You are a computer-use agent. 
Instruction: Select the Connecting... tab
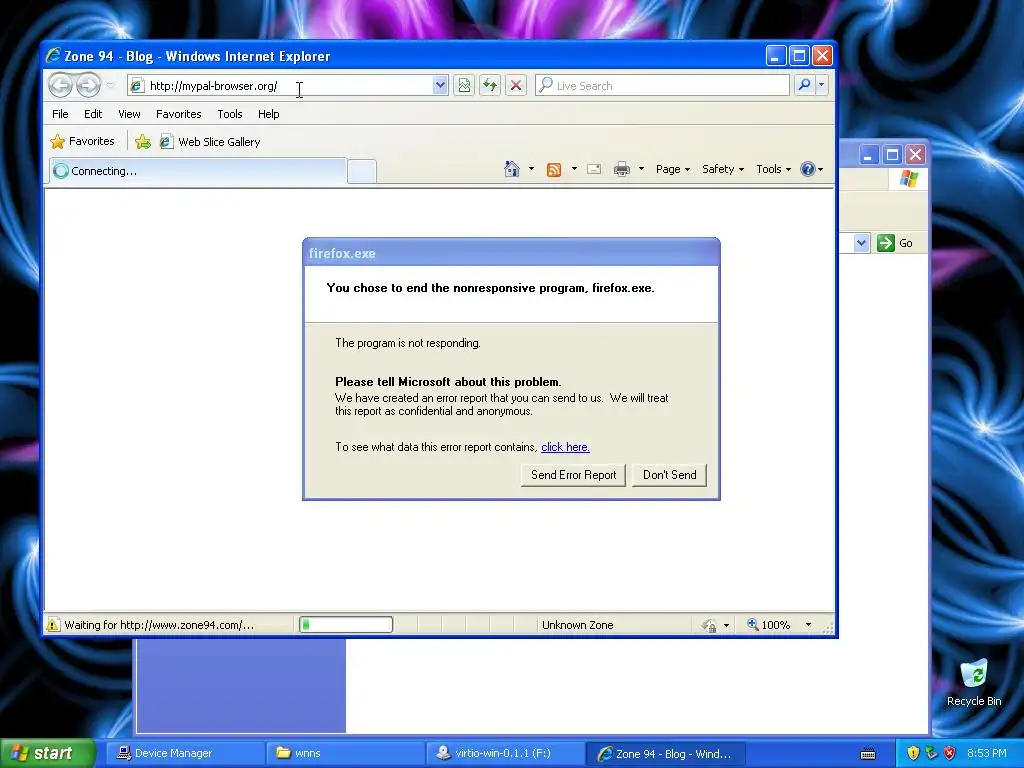pos(198,170)
